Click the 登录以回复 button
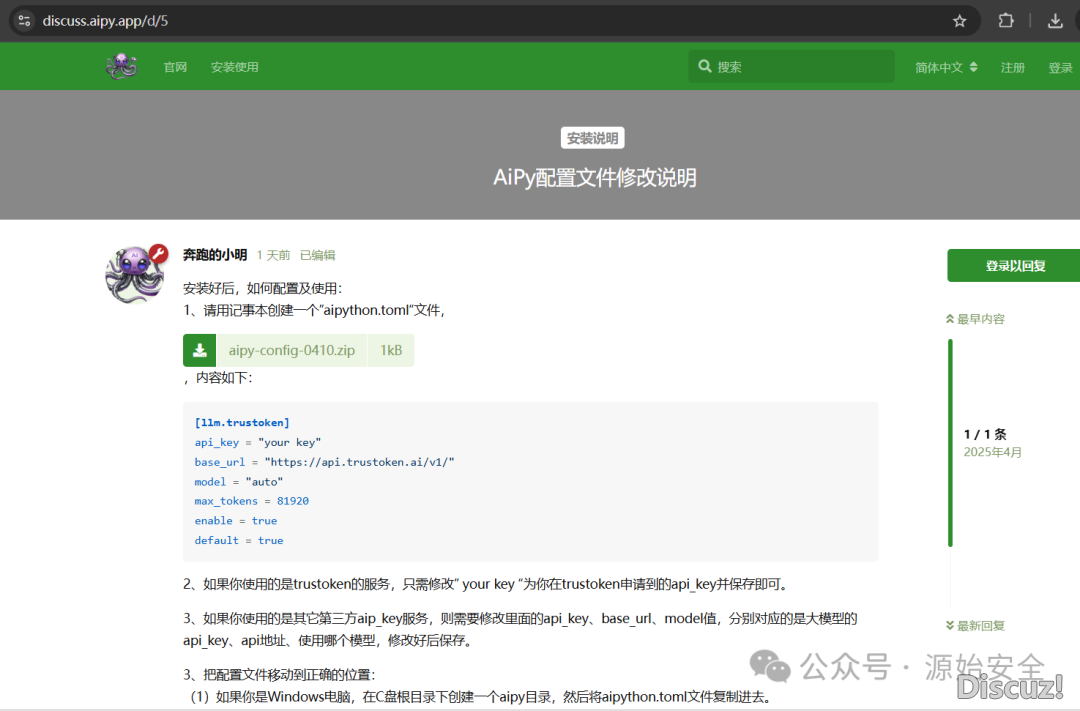The image size is (1080, 711). (1015, 265)
